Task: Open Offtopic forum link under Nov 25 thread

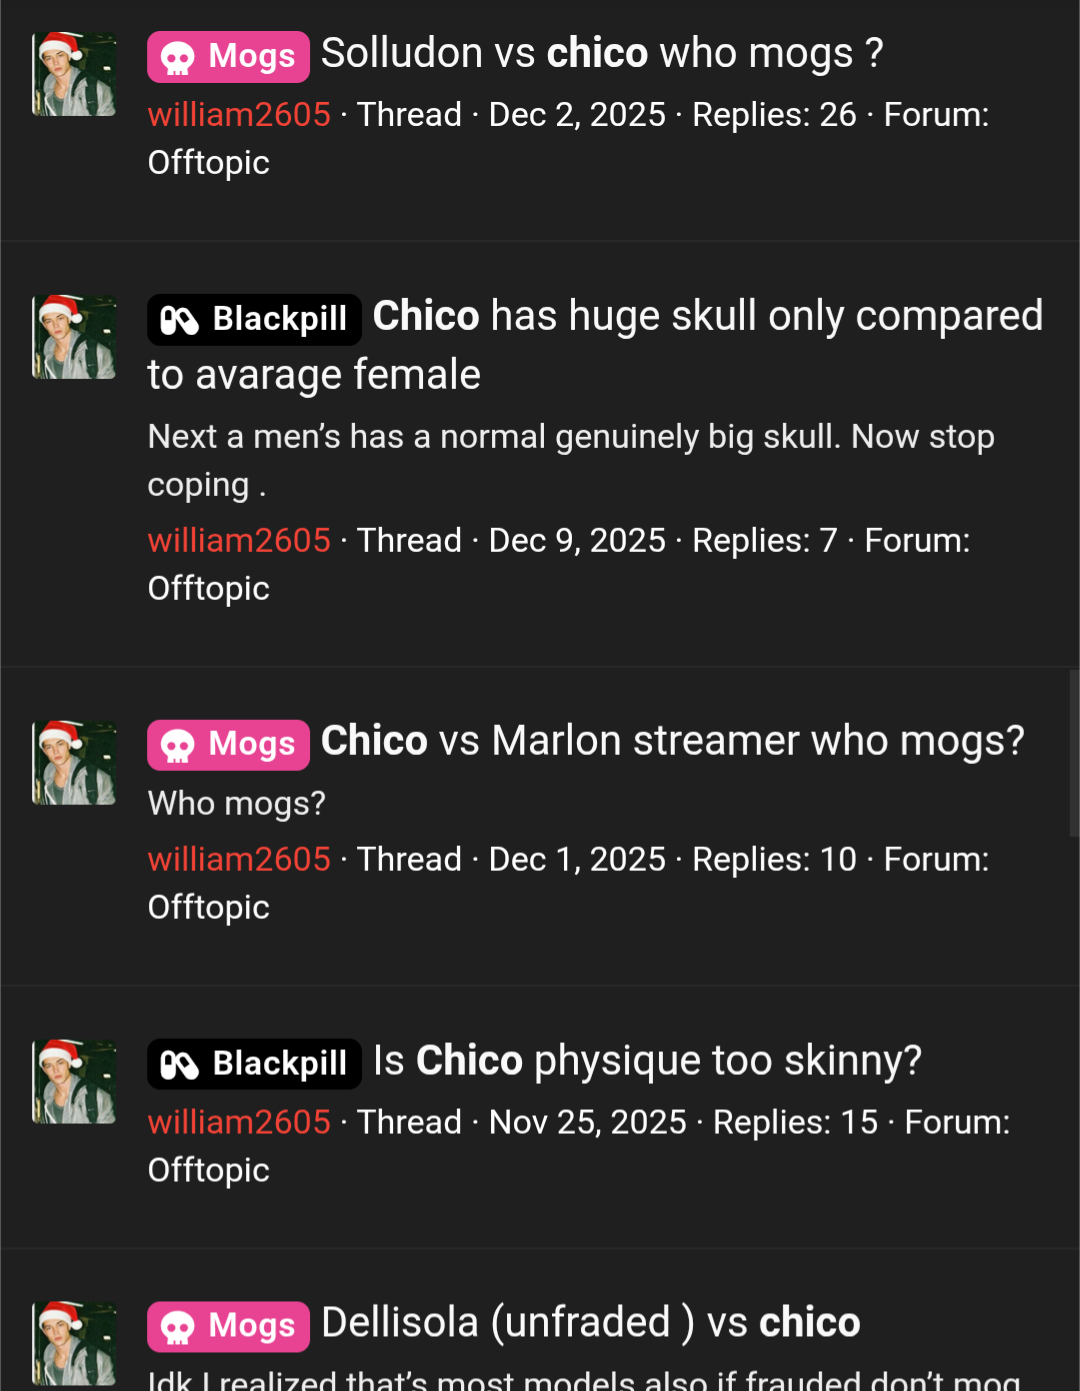Action: coord(208,1170)
